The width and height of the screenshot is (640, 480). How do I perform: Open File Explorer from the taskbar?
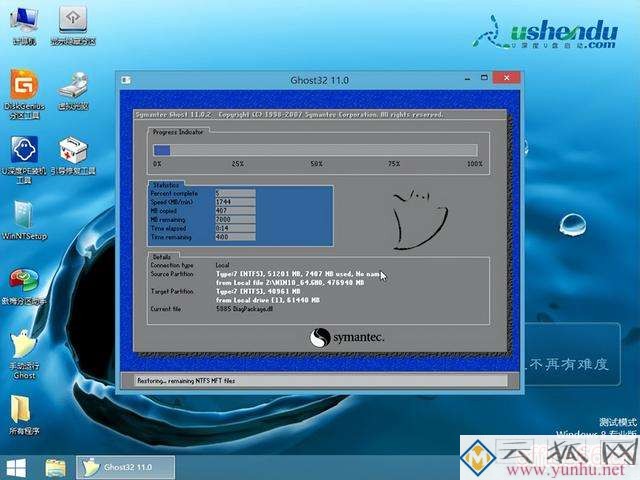point(56,468)
